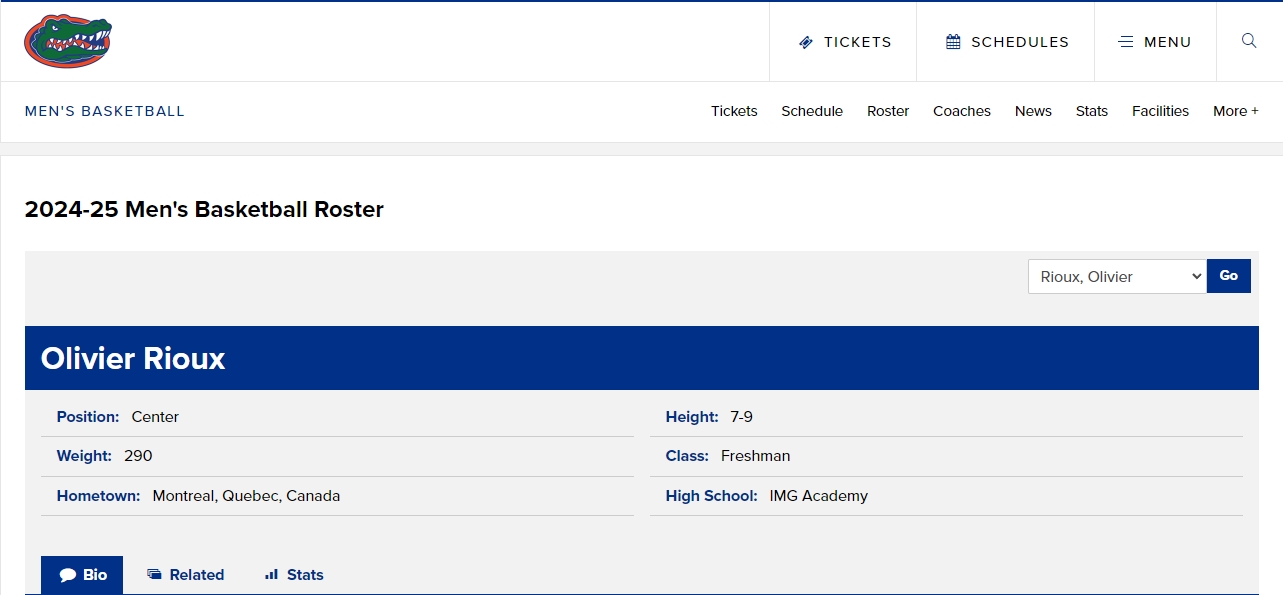
Task: Open the search magnifier icon
Action: 1249,41
